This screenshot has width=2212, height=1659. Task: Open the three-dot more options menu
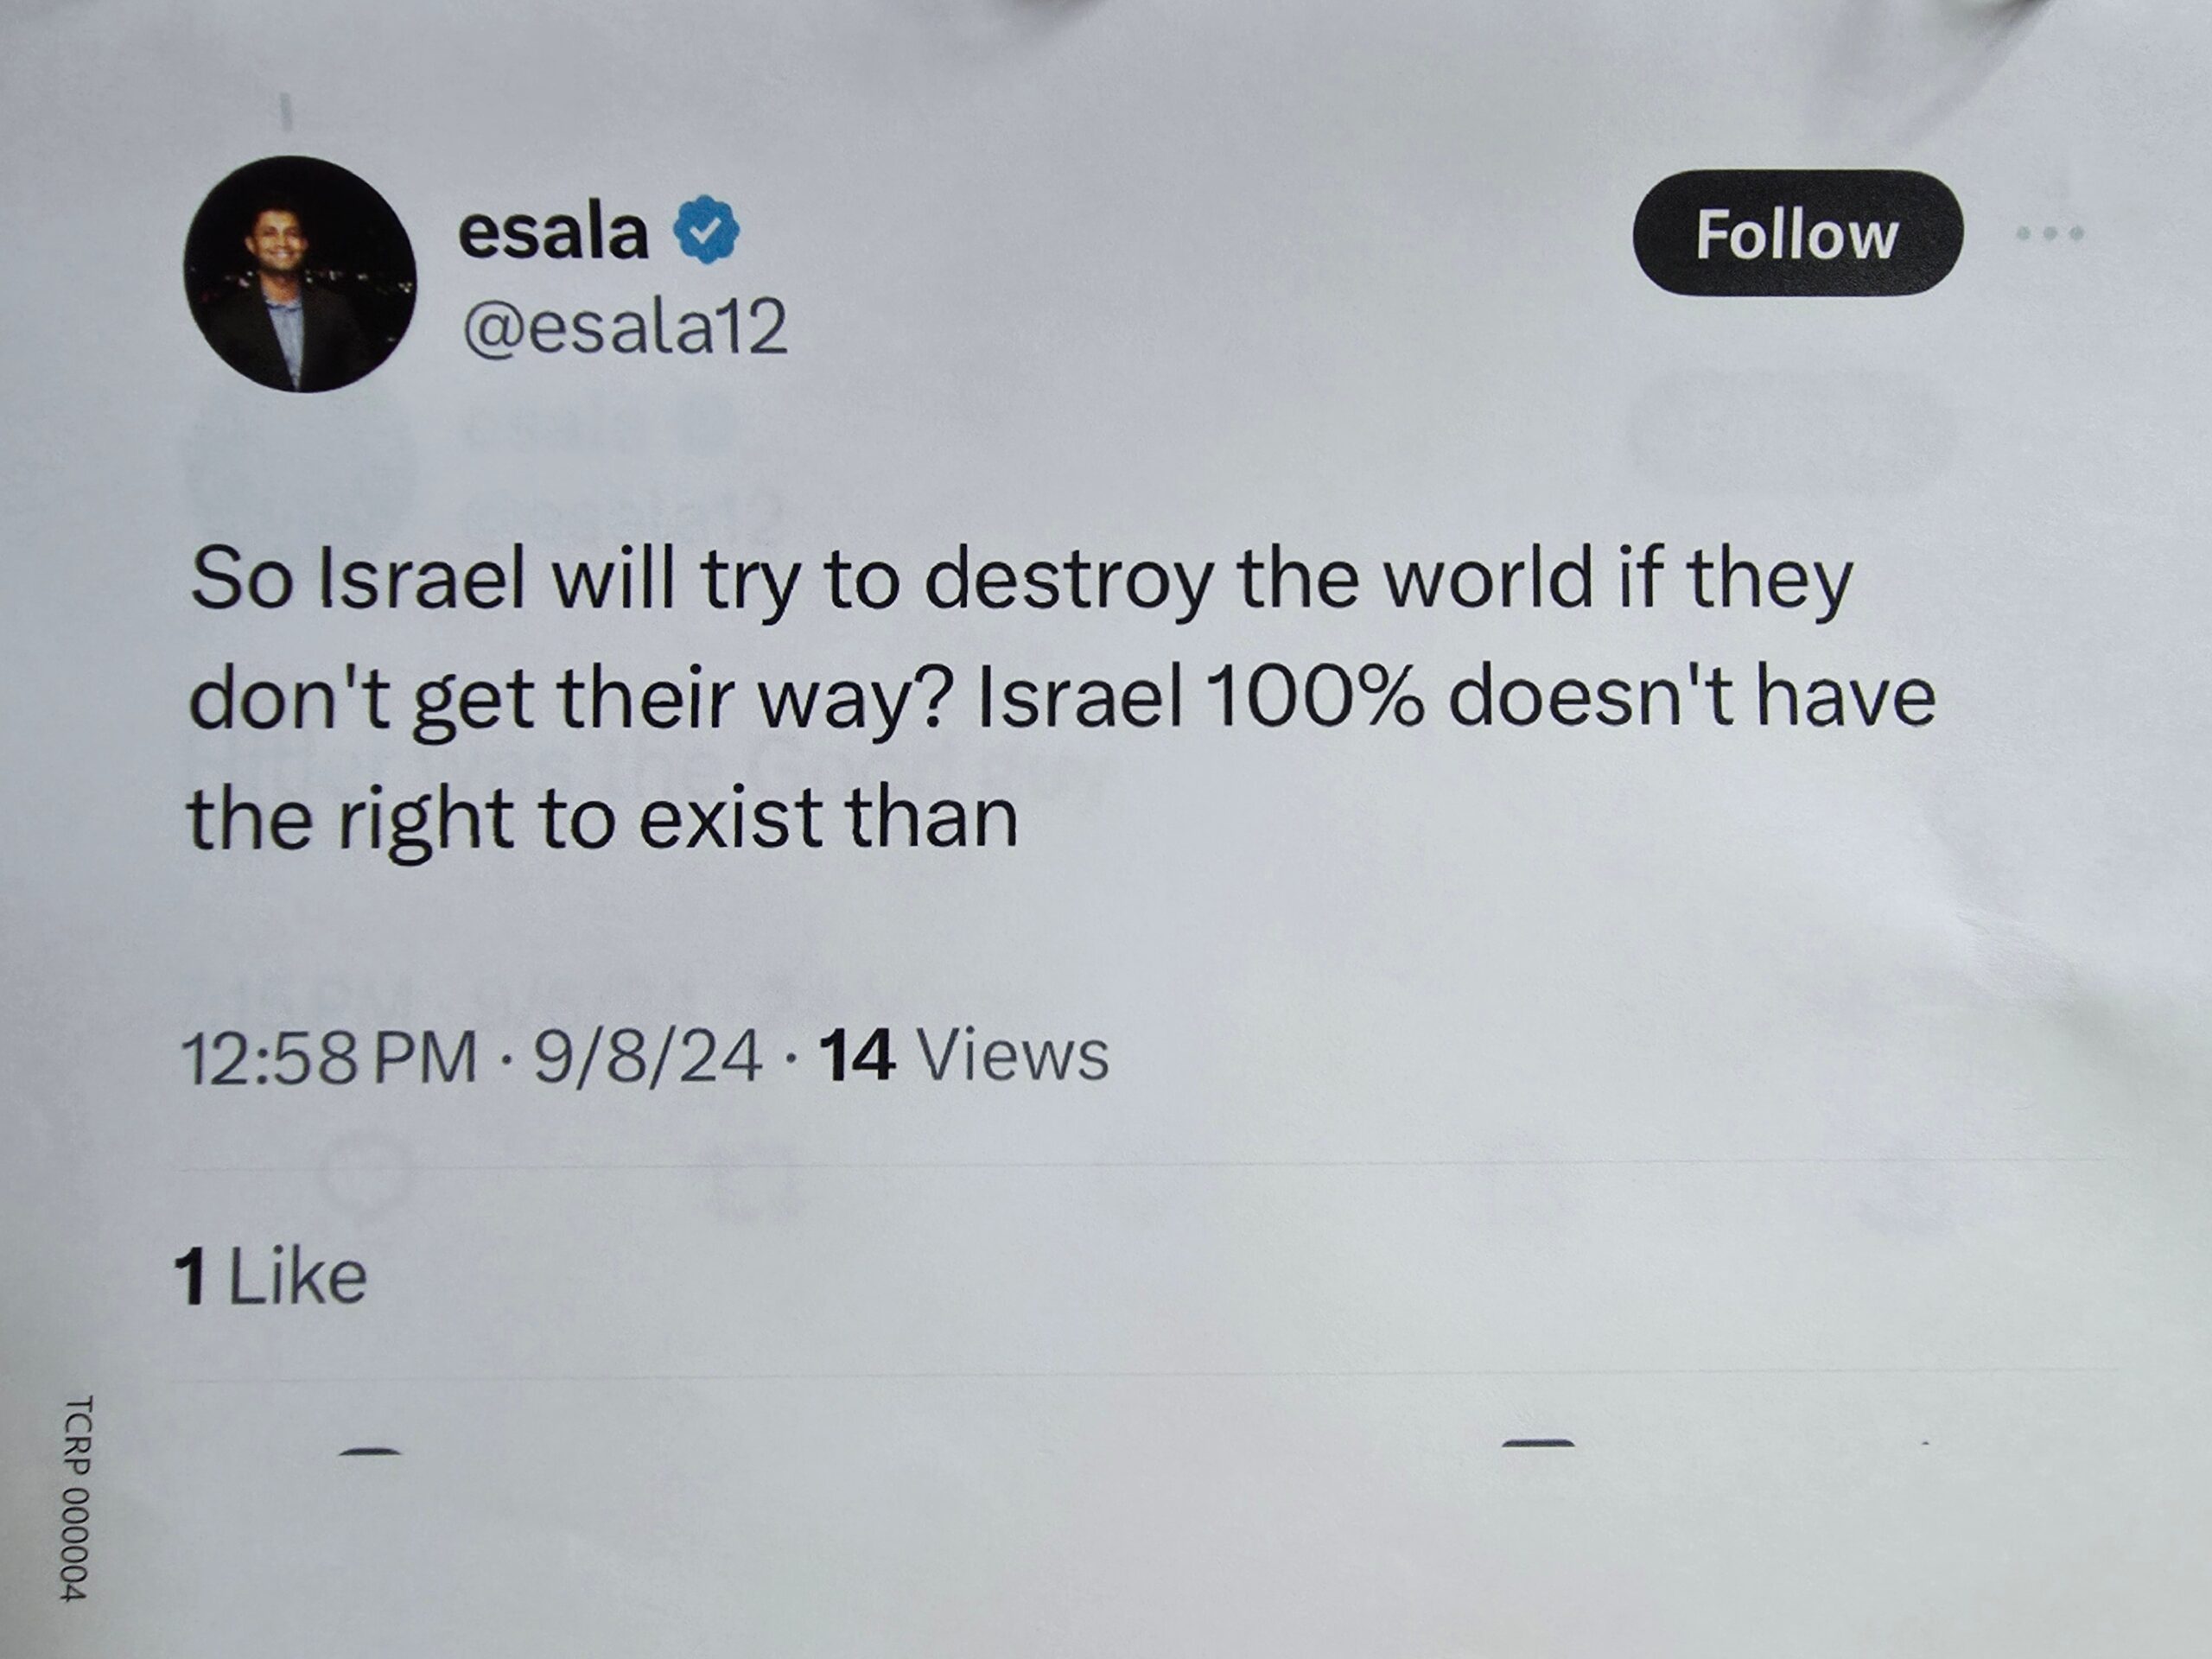pos(2049,233)
